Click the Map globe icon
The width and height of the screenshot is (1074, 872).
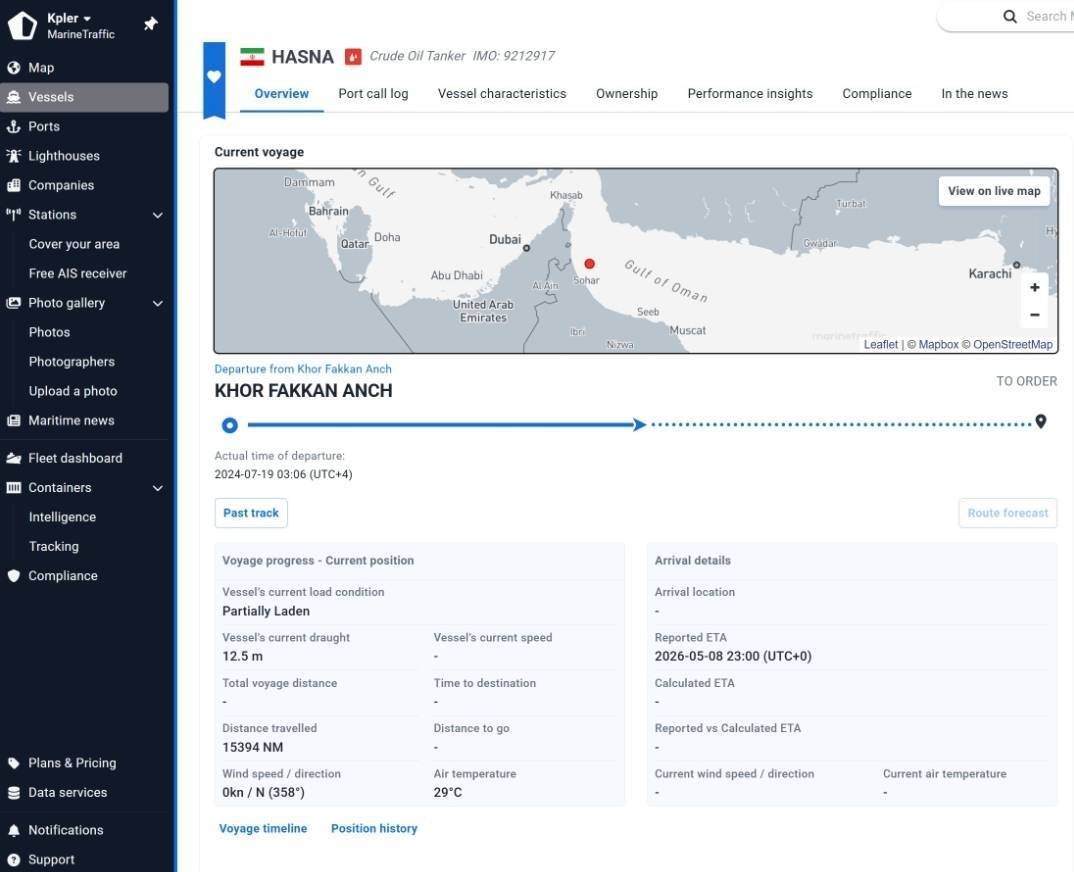14,68
